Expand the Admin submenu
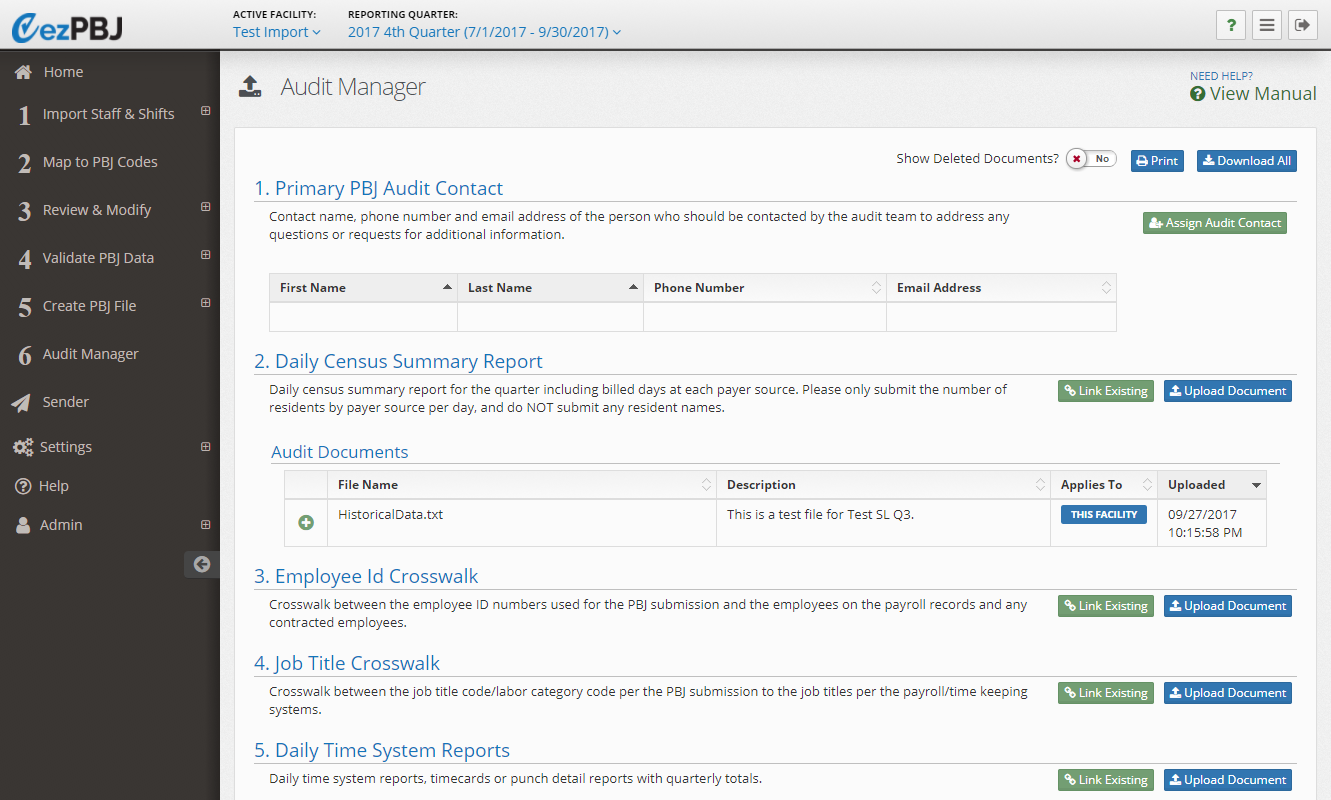 coord(205,524)
